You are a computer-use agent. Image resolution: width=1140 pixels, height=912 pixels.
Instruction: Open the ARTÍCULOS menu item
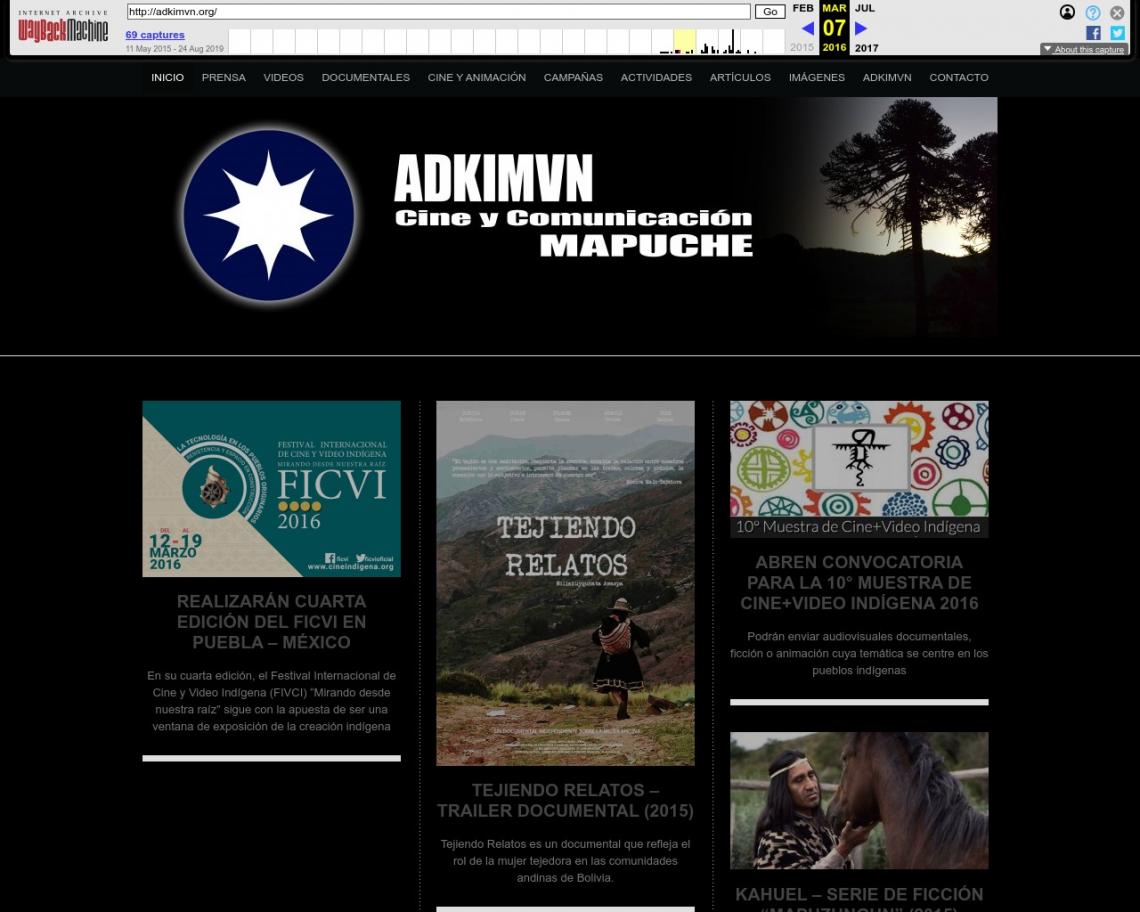(740, 77)
